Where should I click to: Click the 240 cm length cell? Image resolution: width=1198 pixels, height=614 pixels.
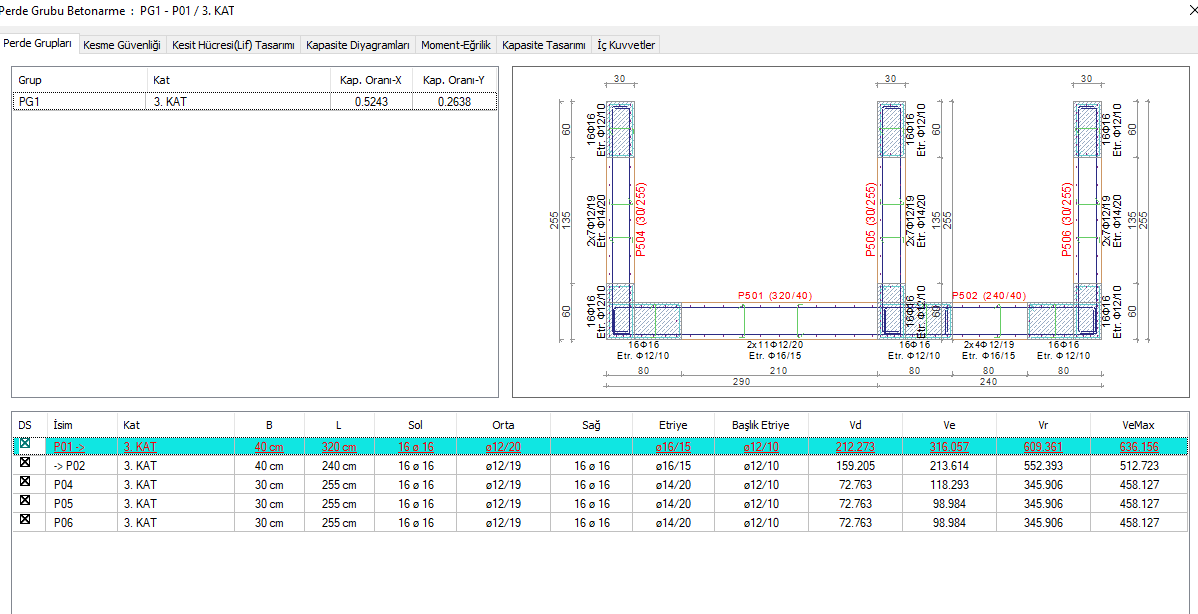tap(339, 464)
